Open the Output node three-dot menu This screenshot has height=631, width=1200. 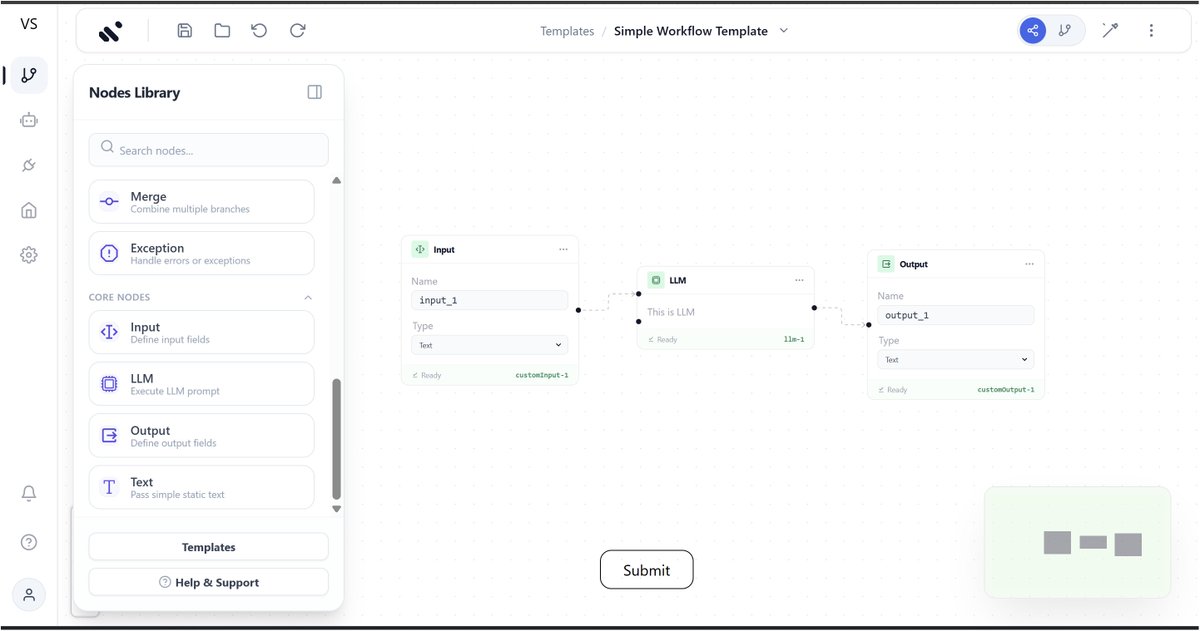click(1029, 264)
